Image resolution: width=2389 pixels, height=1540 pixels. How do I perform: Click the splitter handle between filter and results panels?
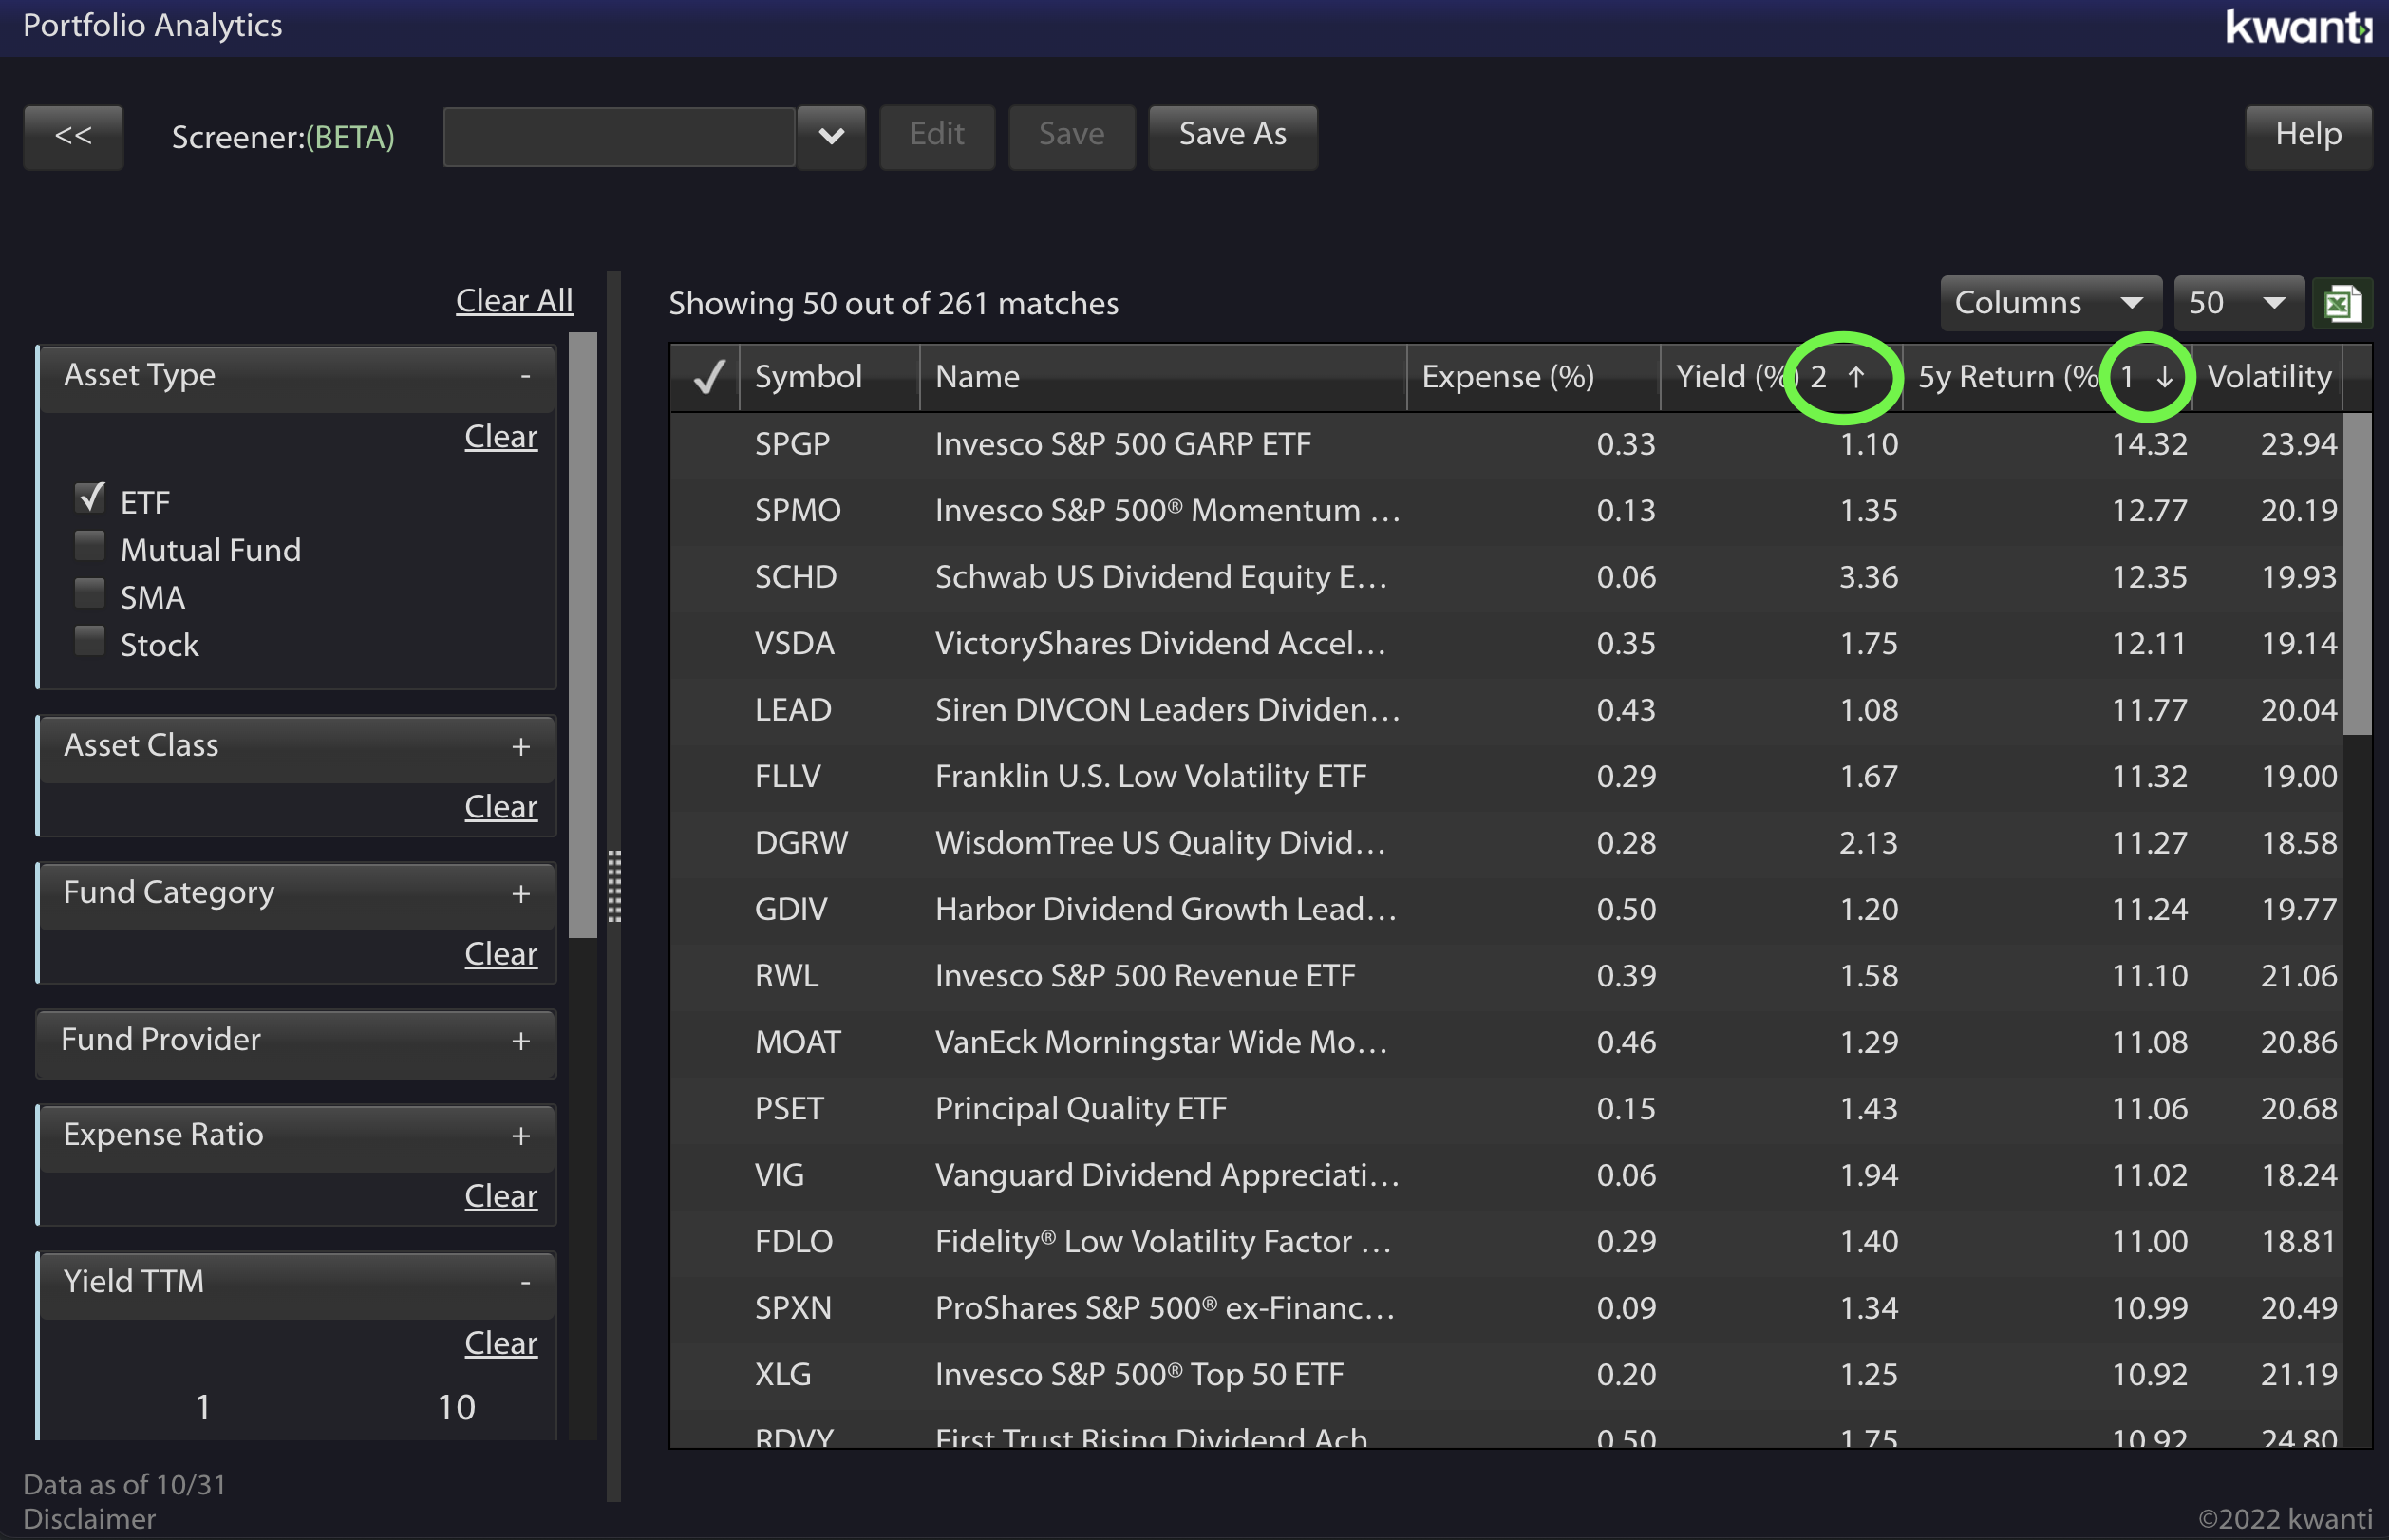pos(614,886)
